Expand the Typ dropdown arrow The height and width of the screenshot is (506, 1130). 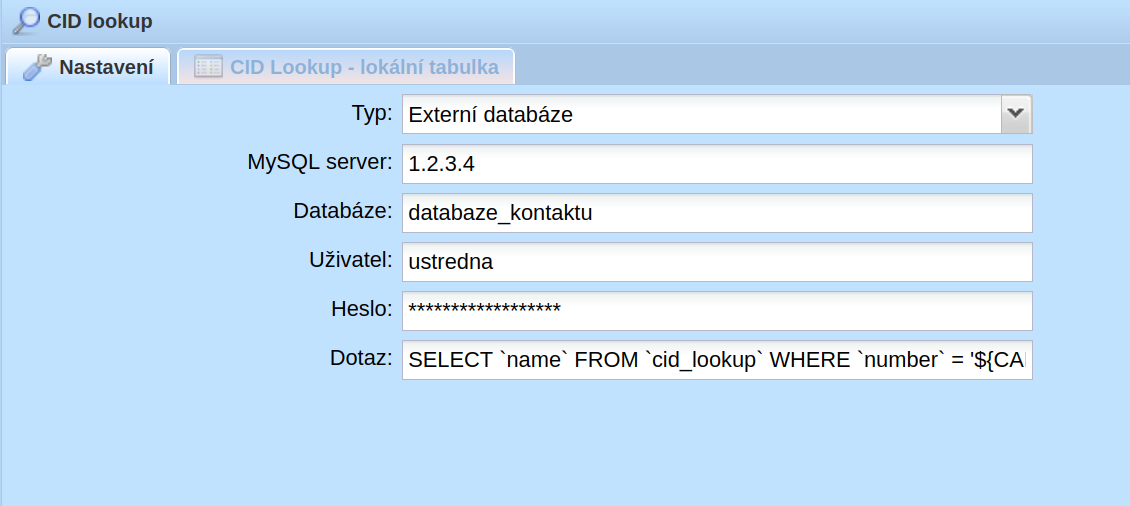pos(1016,114)
